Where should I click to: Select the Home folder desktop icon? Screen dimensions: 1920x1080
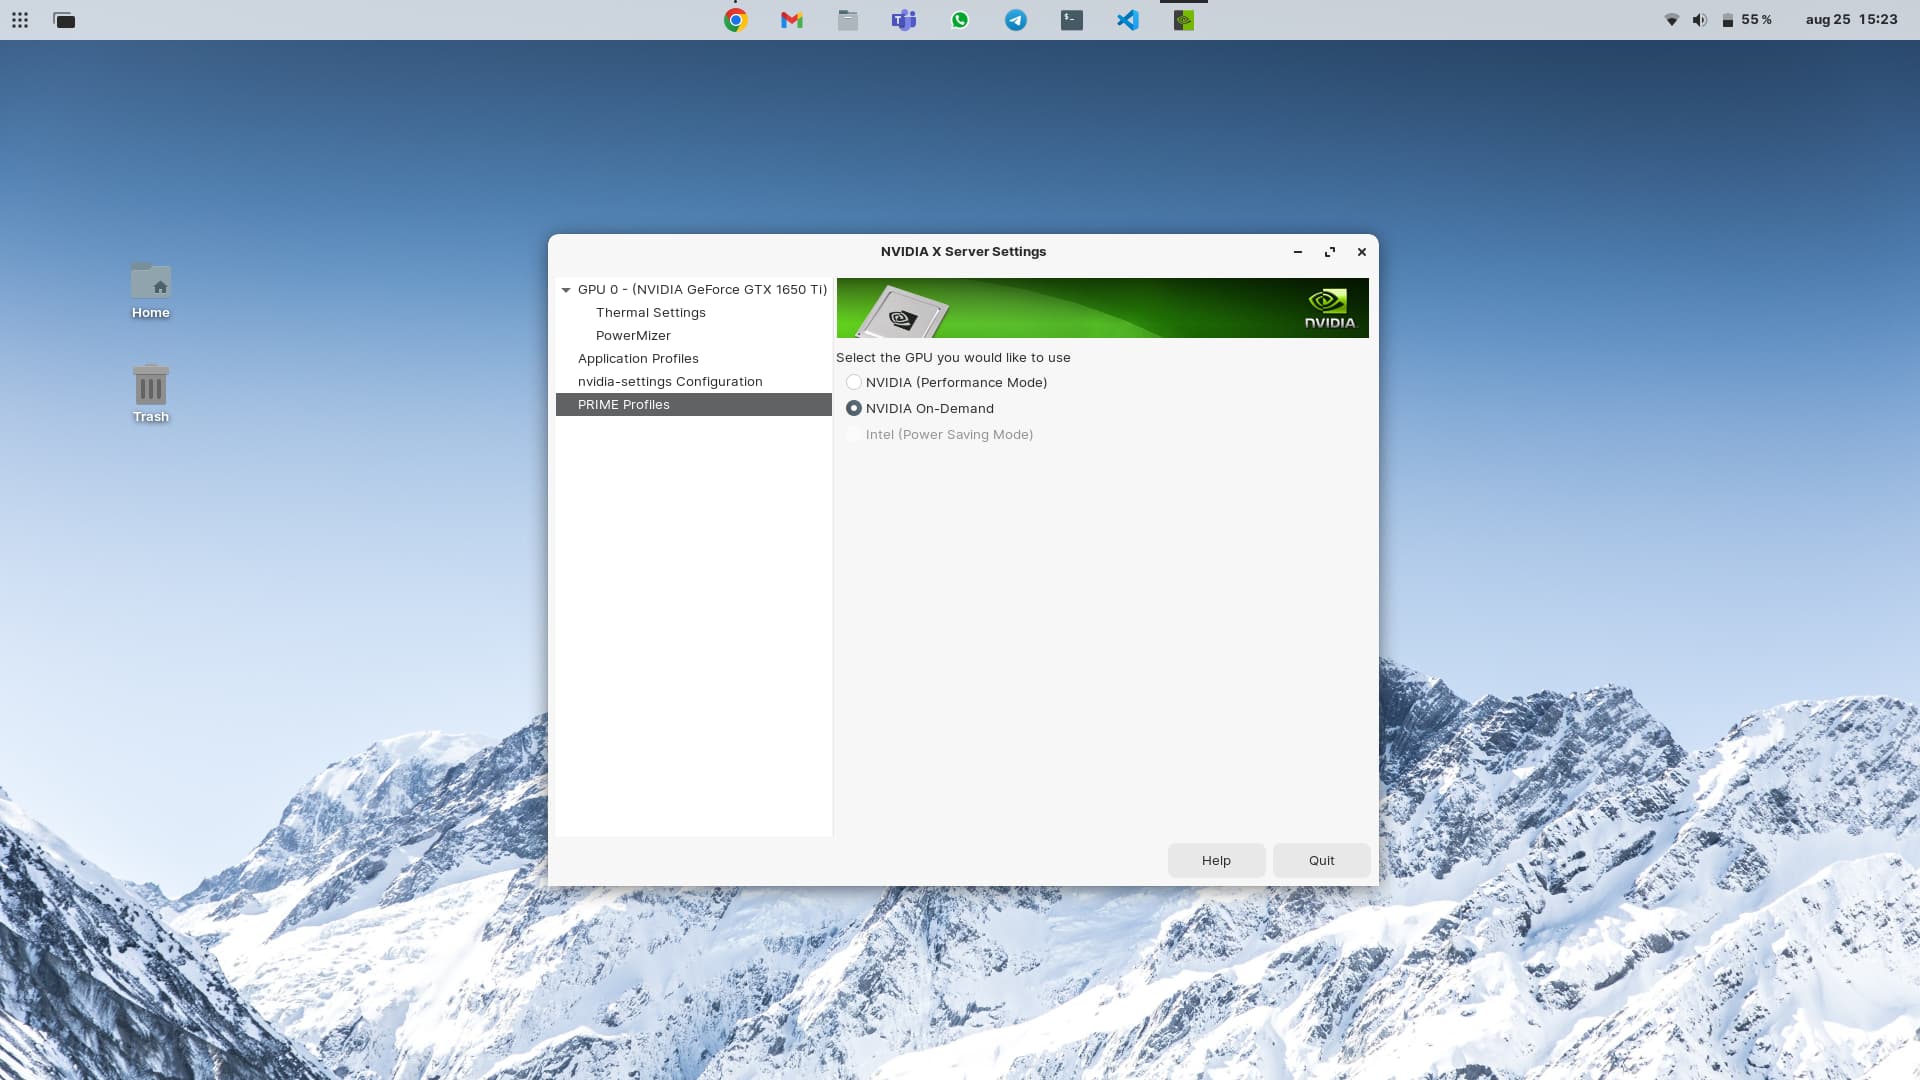tap(151, 283)
